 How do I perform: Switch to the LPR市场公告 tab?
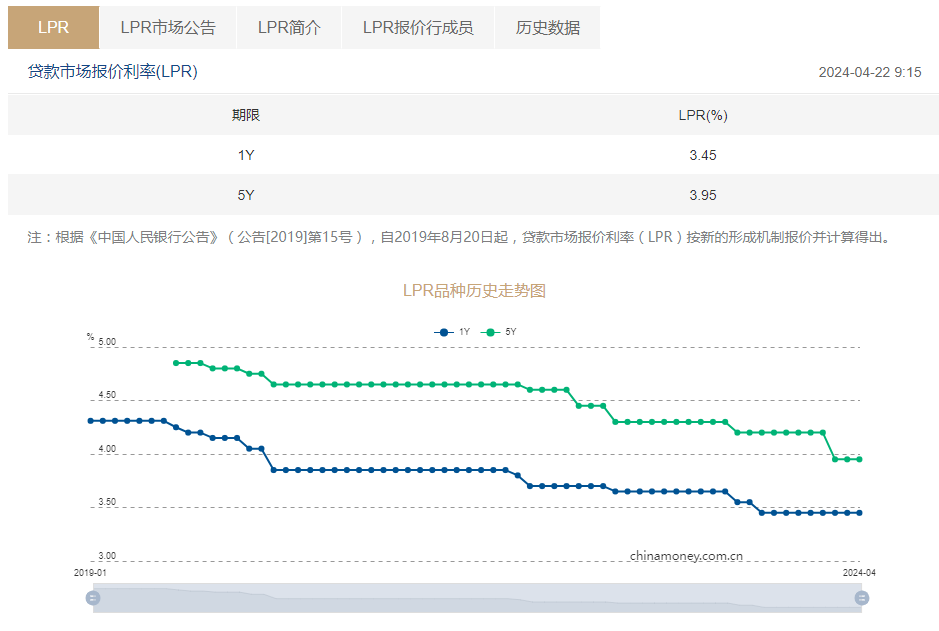point(168,27)
